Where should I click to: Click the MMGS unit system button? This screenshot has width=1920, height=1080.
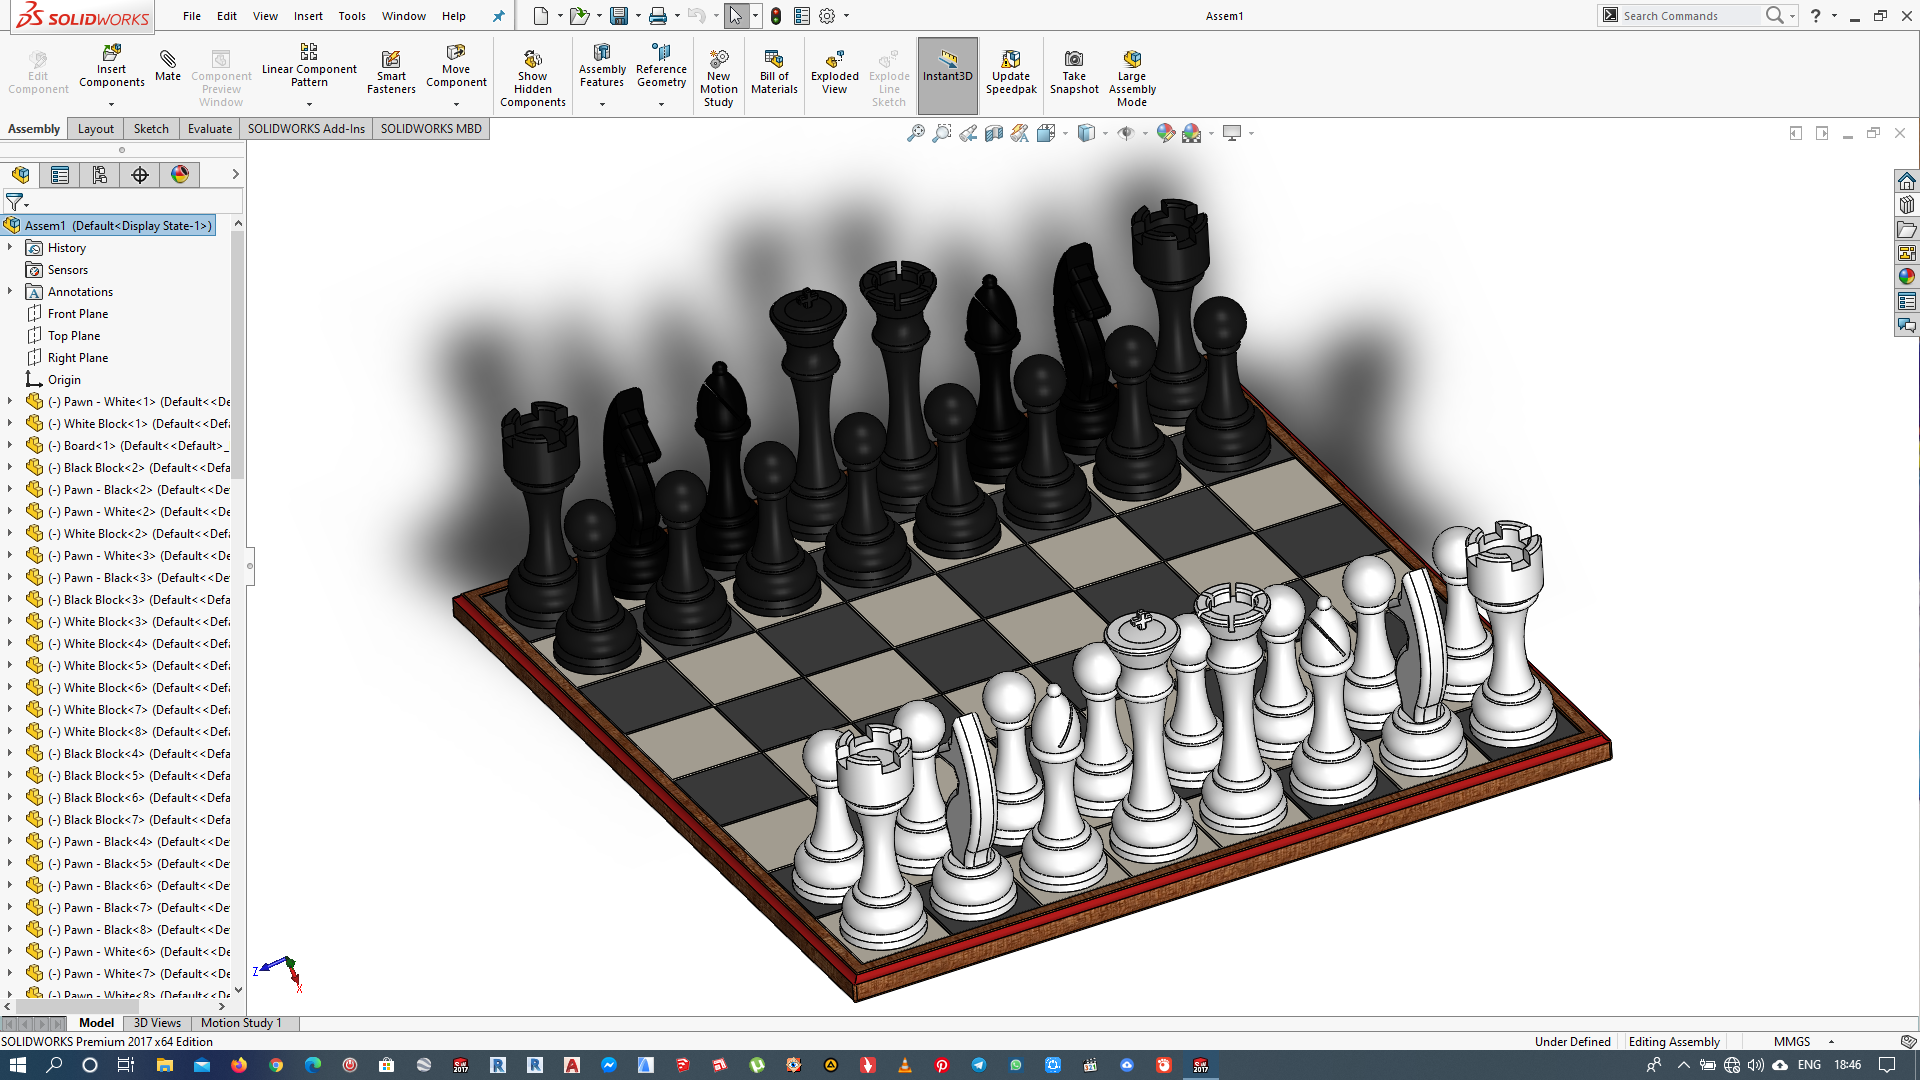1792,1042
